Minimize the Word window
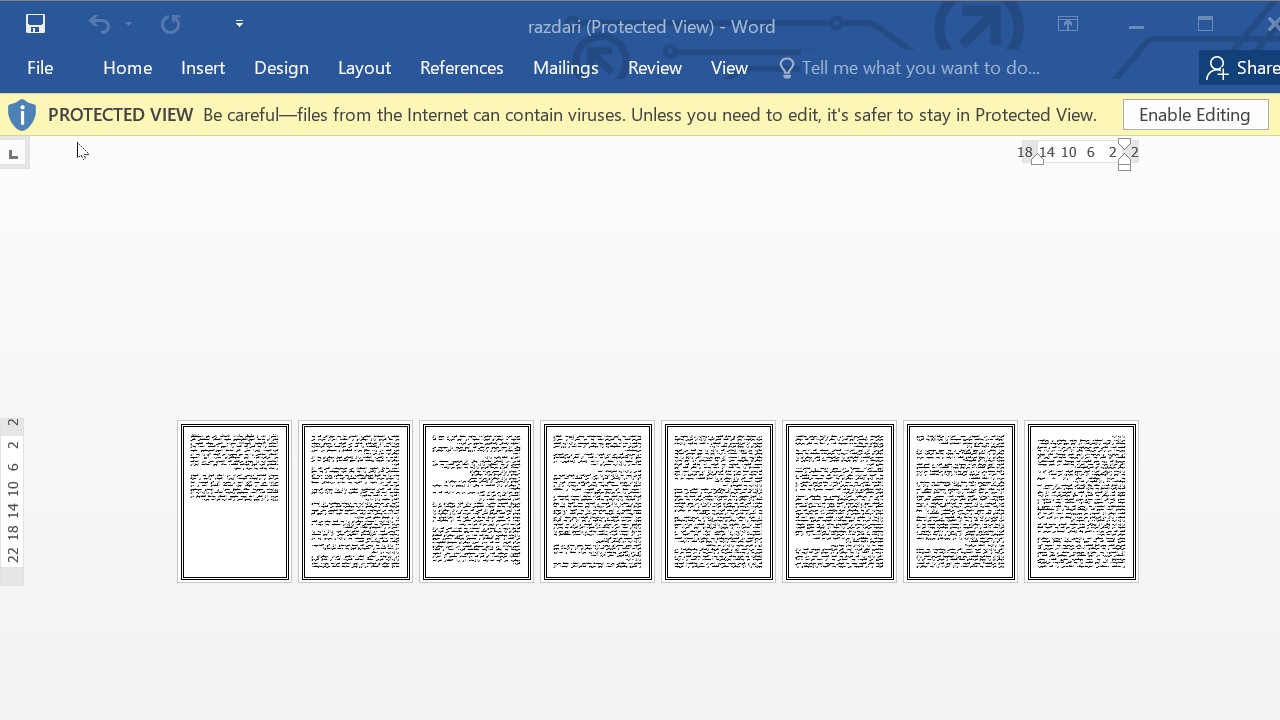The height and width of the screenshot is (720, 1280). click(1136, 25)
